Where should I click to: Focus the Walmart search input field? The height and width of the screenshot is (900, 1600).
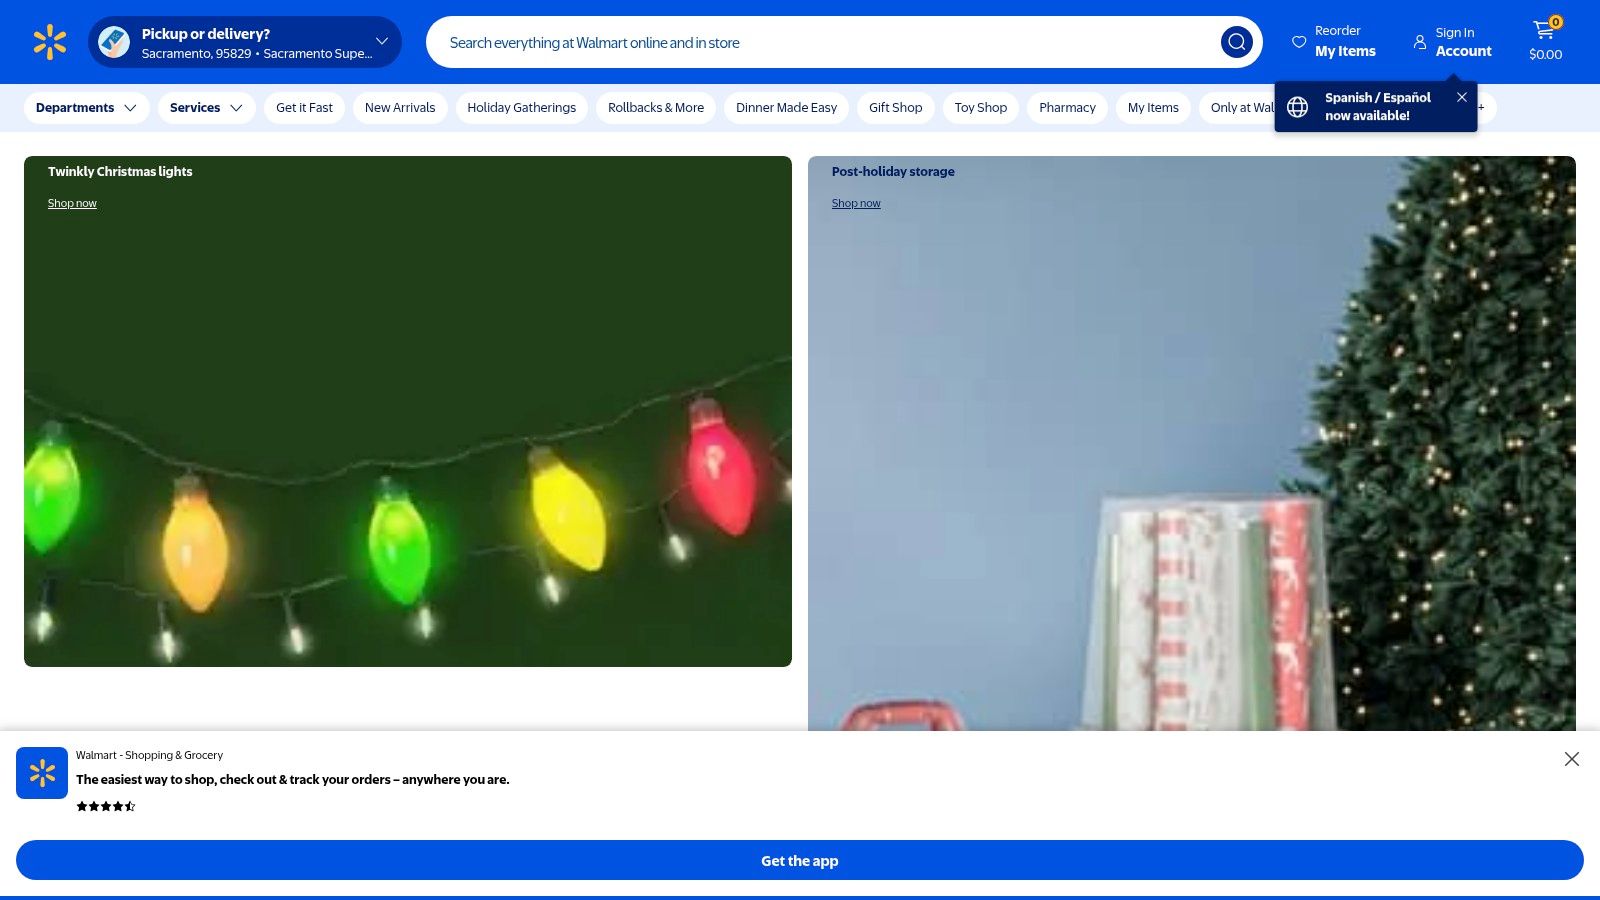820,42
